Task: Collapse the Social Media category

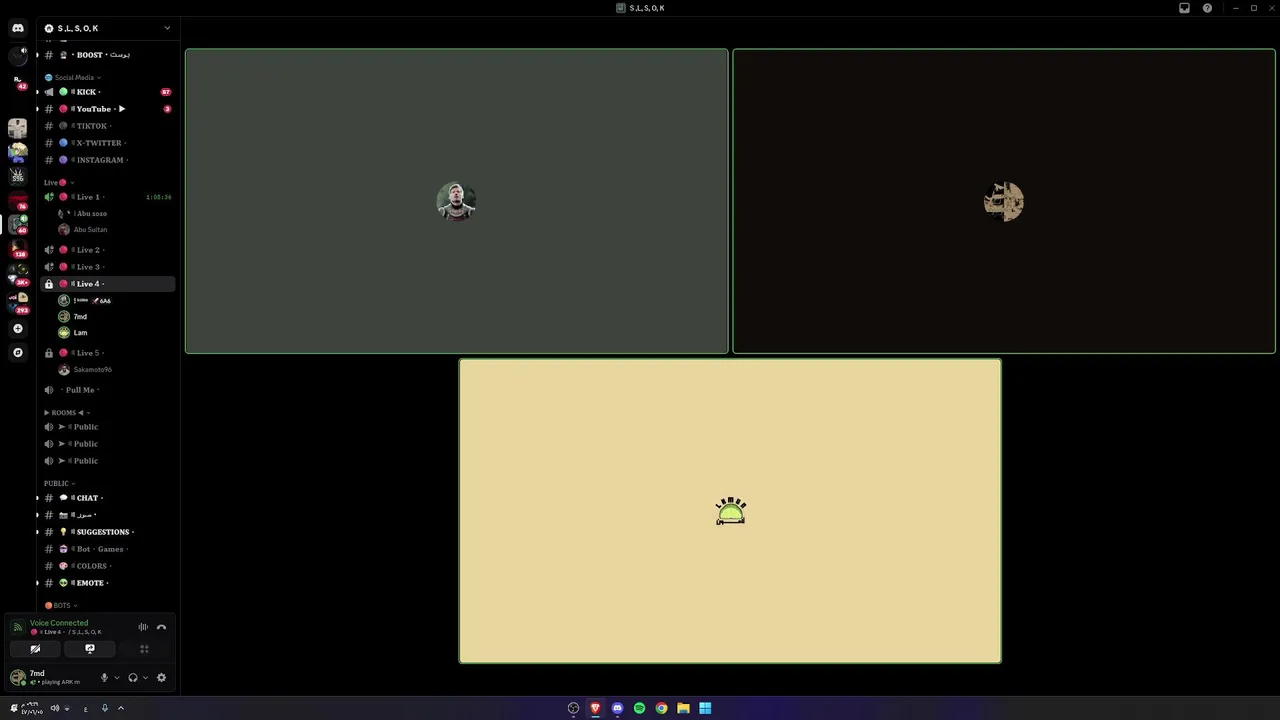Action: [x=73, y=77]
